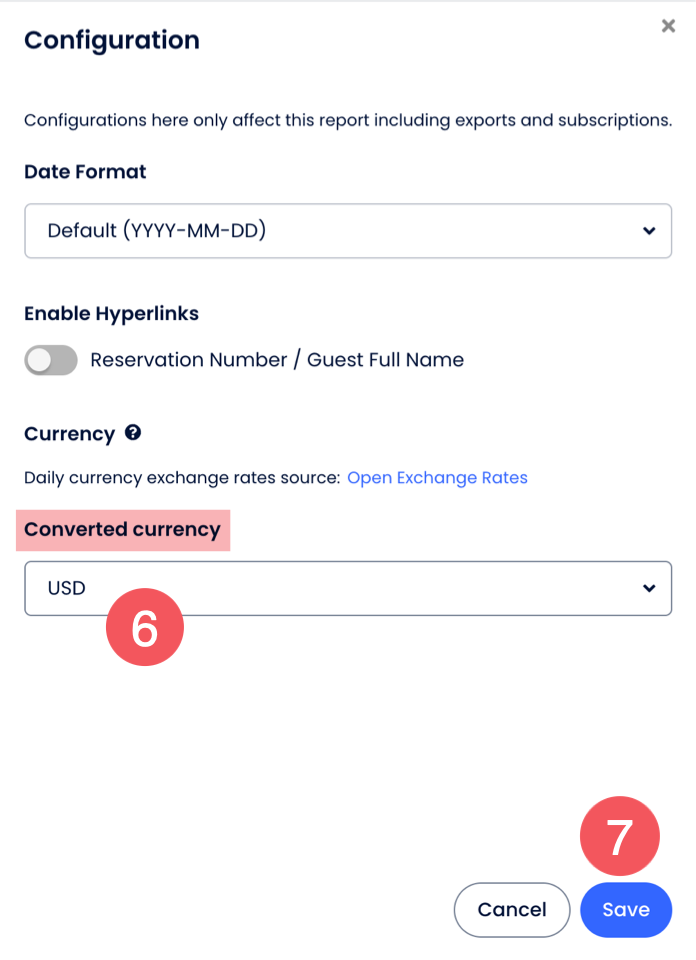The height and width of the screenshot is (960, 696).
Task: Click the Daily currency exchange rates source text
Action: coord(181,478)
